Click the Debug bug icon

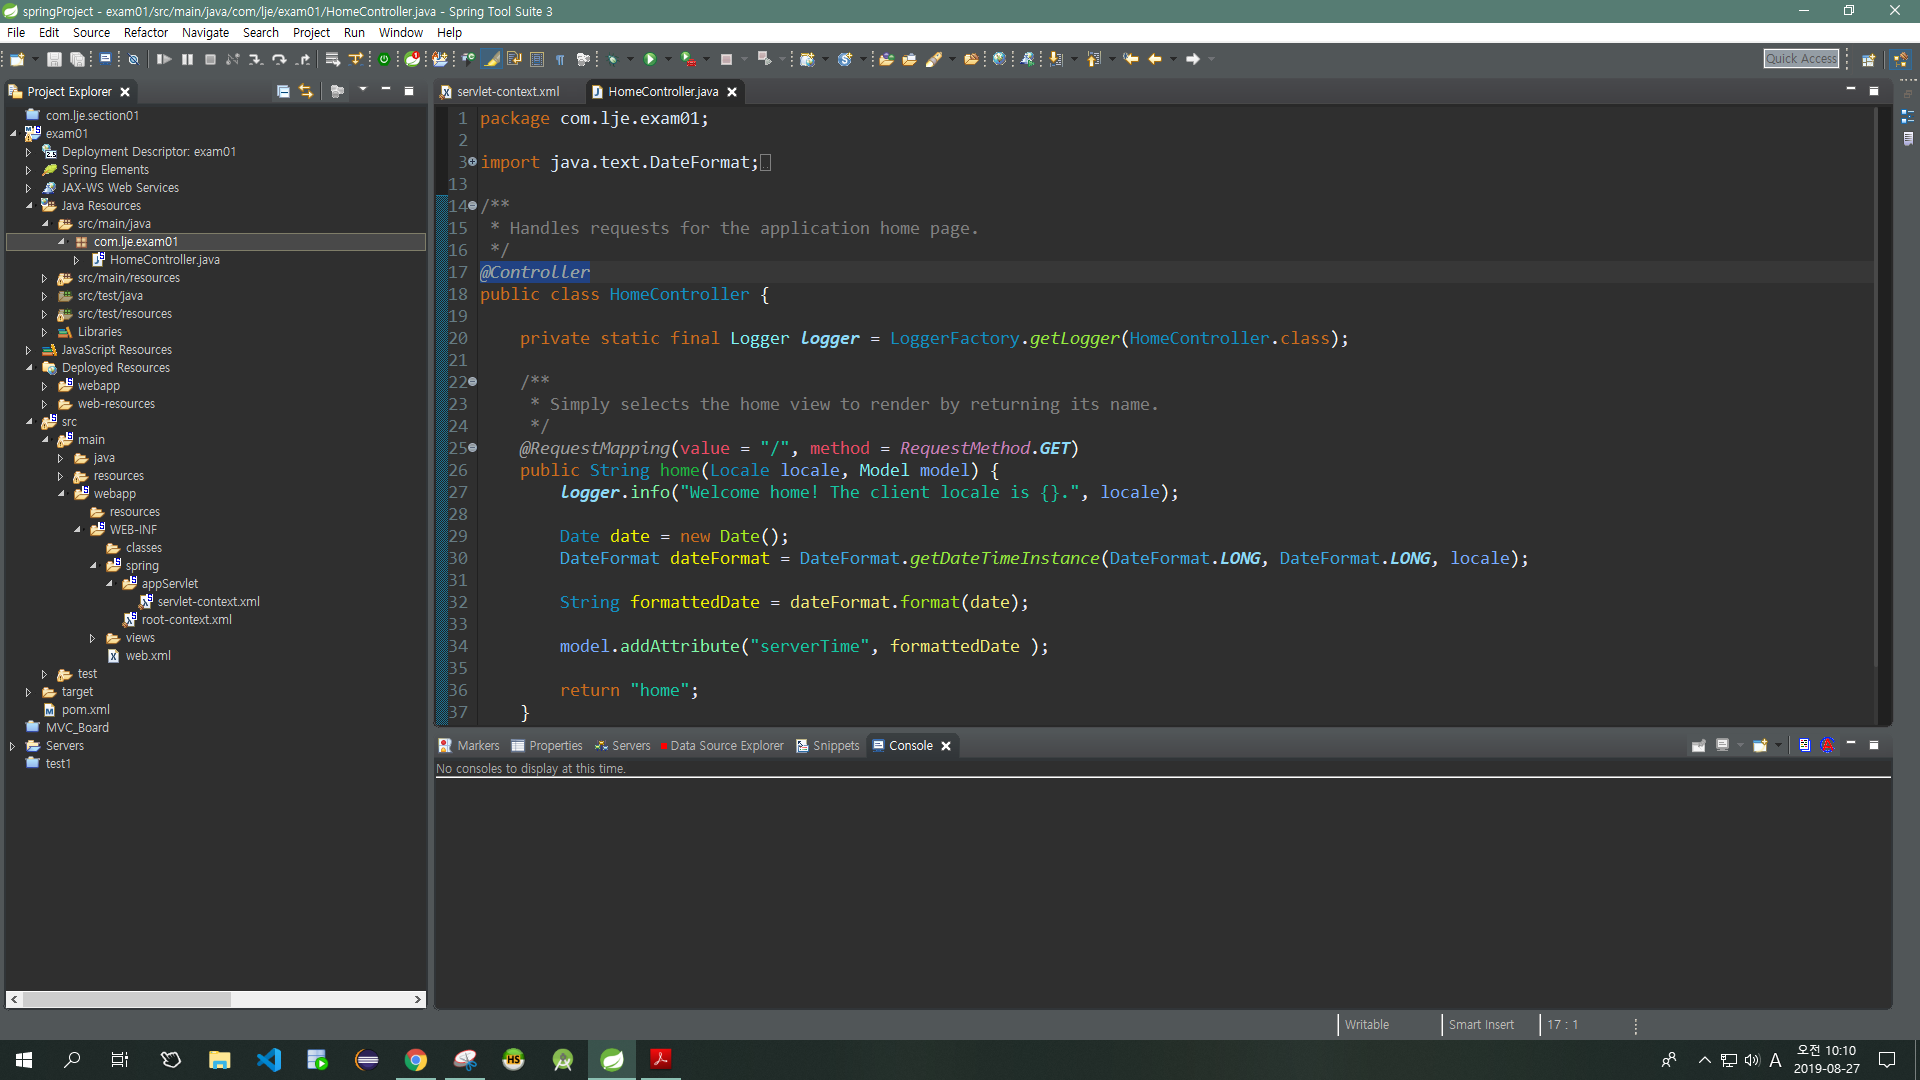tap(613, 59)
